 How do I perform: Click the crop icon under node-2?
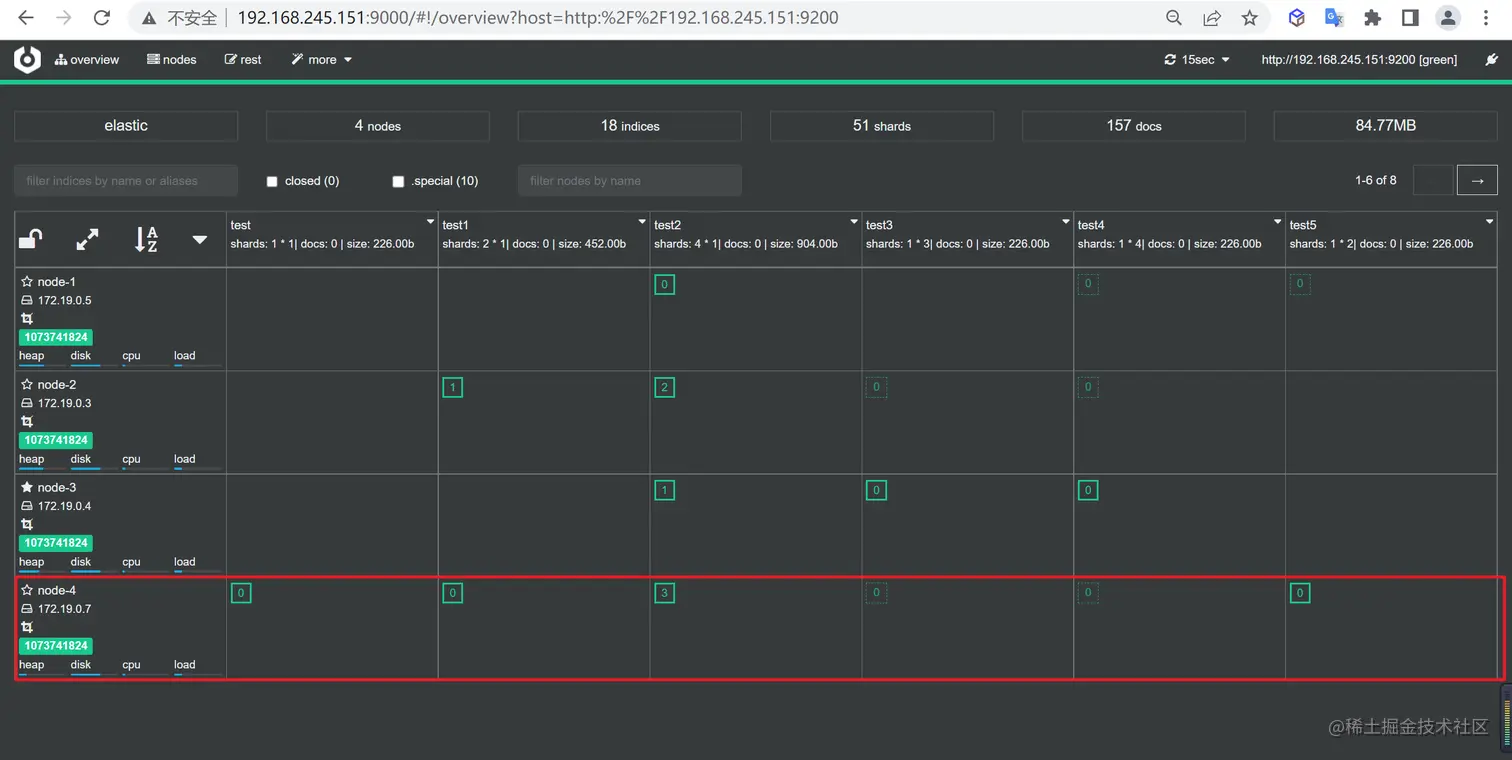27,422
